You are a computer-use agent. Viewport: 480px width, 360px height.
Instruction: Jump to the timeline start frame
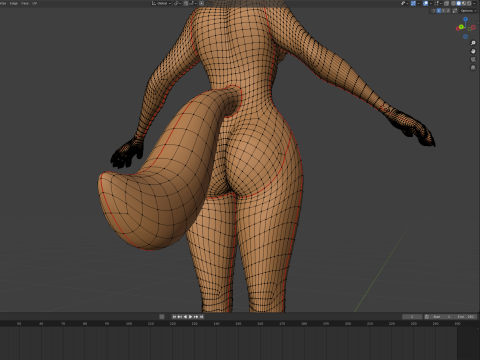tap(174, 317)
